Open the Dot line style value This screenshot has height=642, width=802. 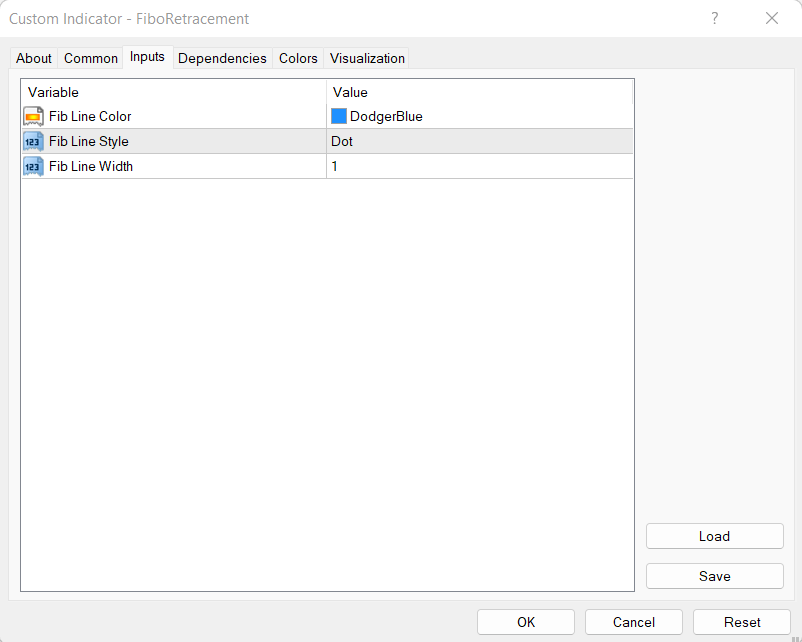point(480,141)
